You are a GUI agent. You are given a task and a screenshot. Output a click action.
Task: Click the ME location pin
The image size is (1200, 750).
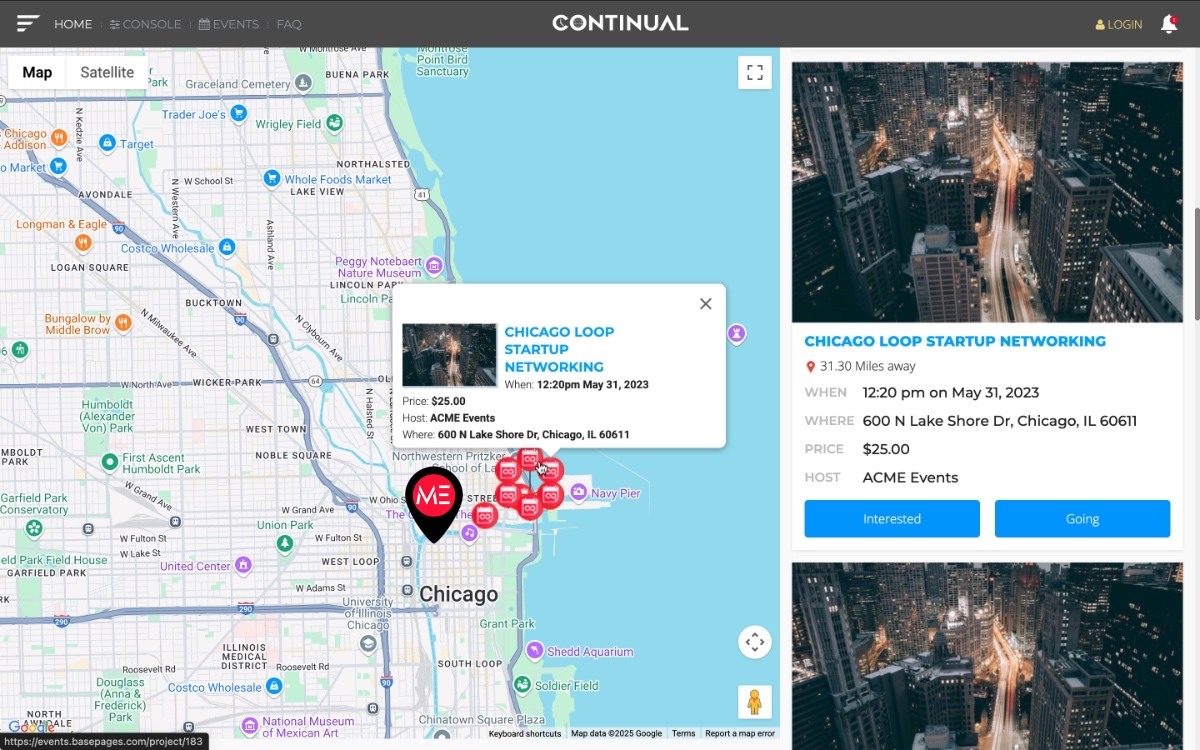click(434, 503)
